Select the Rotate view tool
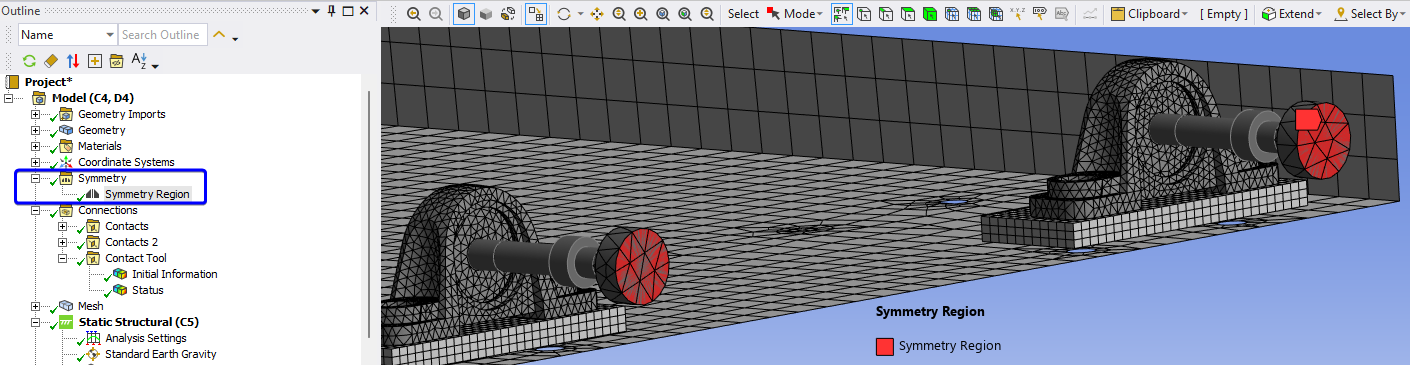The width and height of the screenshot is (1410, 365). coord(564,14)
